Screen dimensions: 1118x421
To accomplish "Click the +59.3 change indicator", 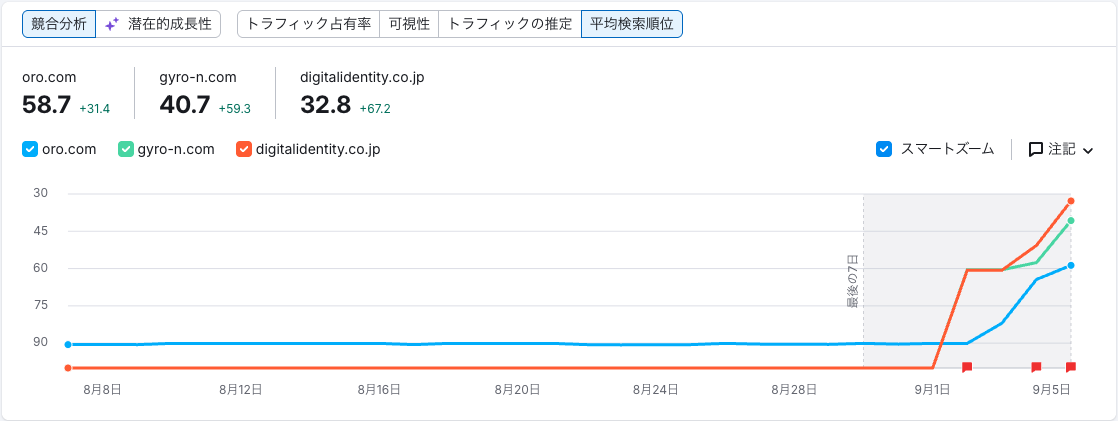I will (x=235, y=108).
